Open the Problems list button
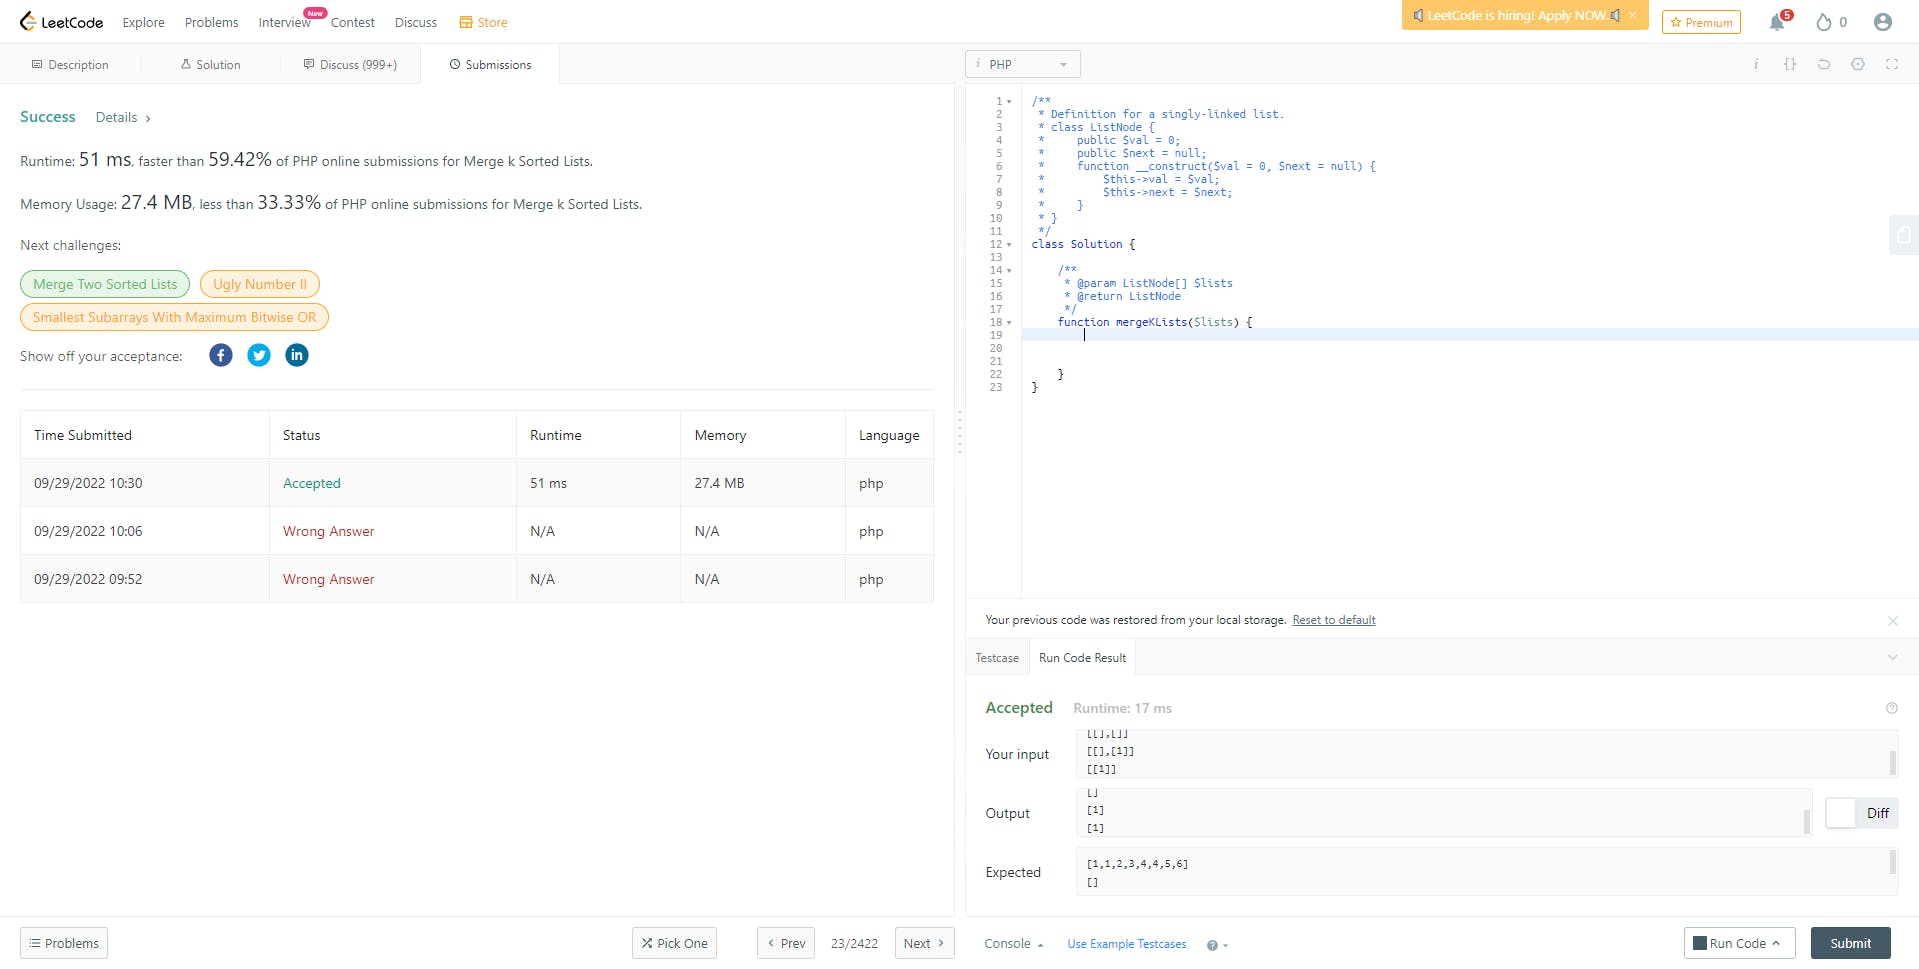The width and height of the screenshot is (1919, 969). pos(64,943)
